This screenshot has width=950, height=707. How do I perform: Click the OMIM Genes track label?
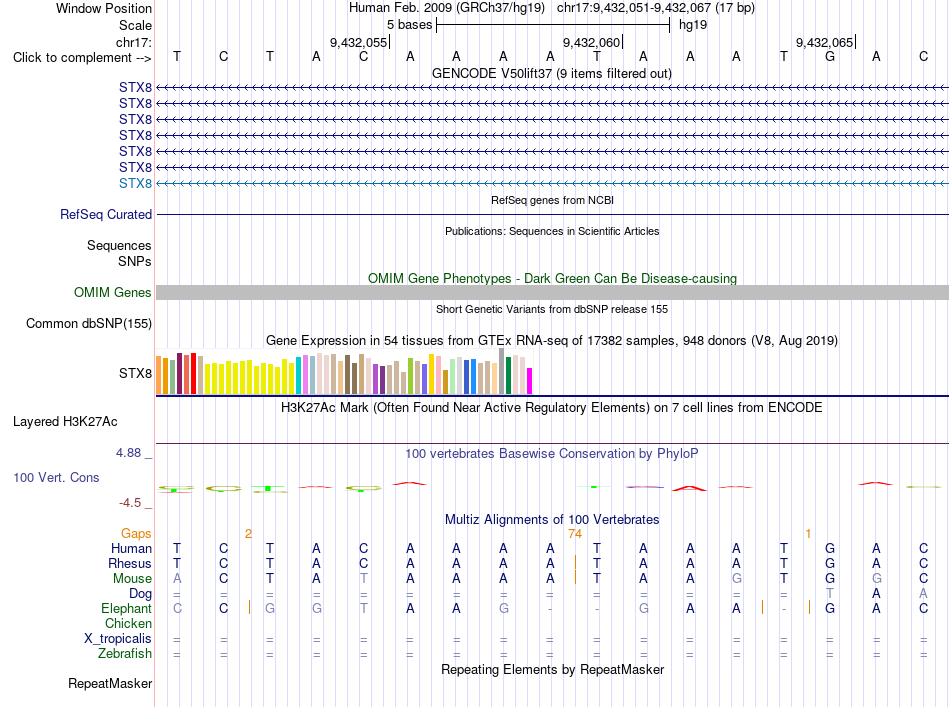pyautogui.click(x=113, y=293)
